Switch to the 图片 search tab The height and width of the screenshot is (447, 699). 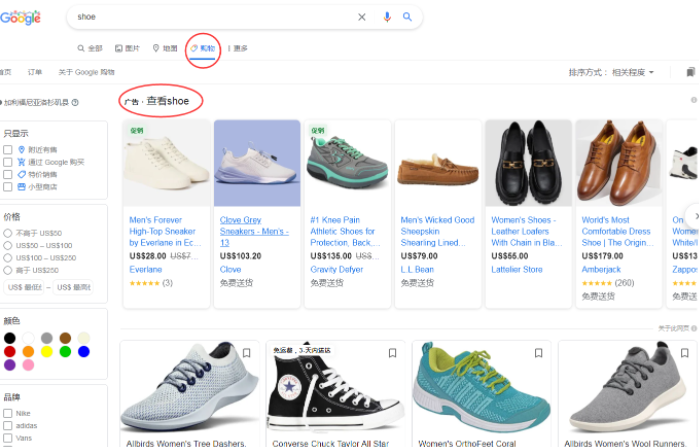[127, 48]
